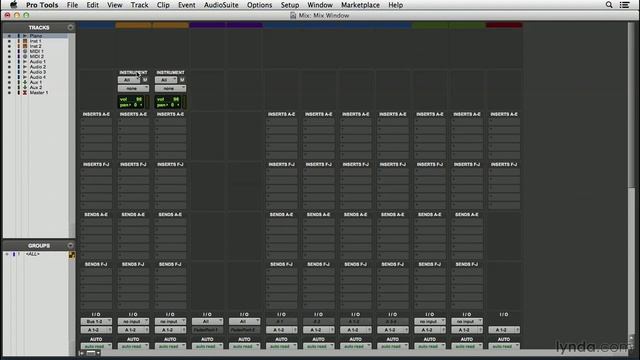Open the Marketplace menu
Viewport: 640px width, 360px height.
(360, 5)
